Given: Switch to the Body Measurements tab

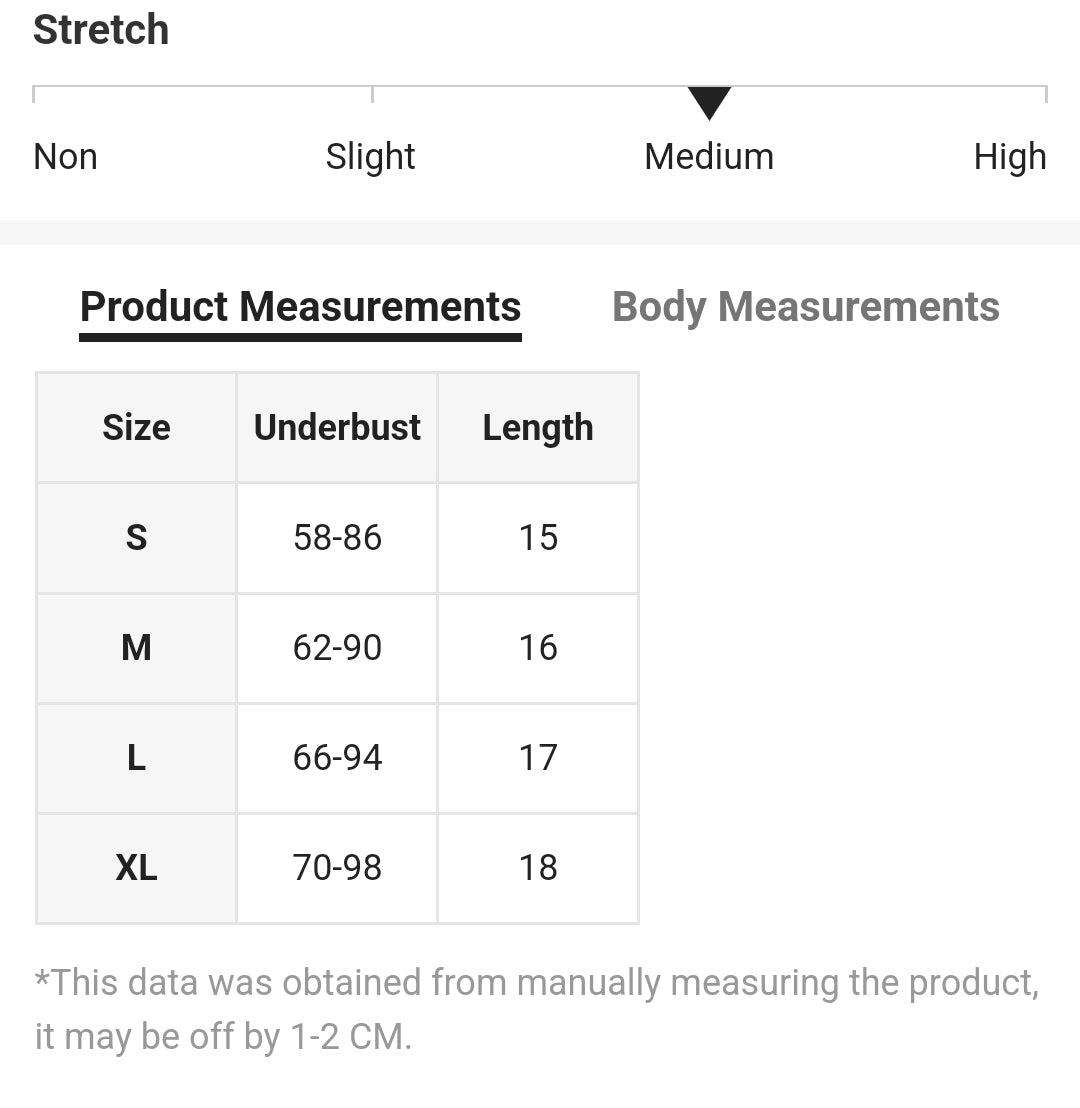Looking at the screenshot, I should (x=805, y=307).
